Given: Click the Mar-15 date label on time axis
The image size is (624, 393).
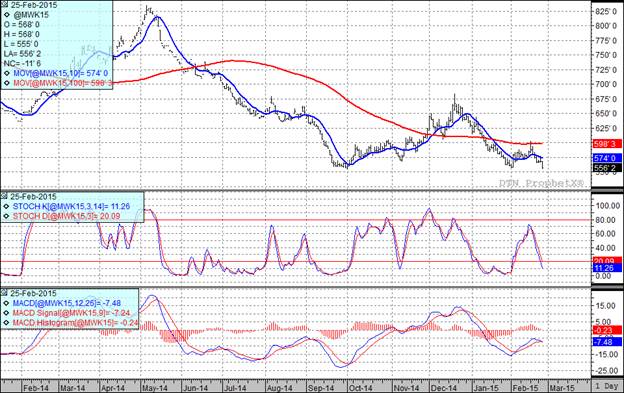Looking at the screenshot, I should [562, 388].
